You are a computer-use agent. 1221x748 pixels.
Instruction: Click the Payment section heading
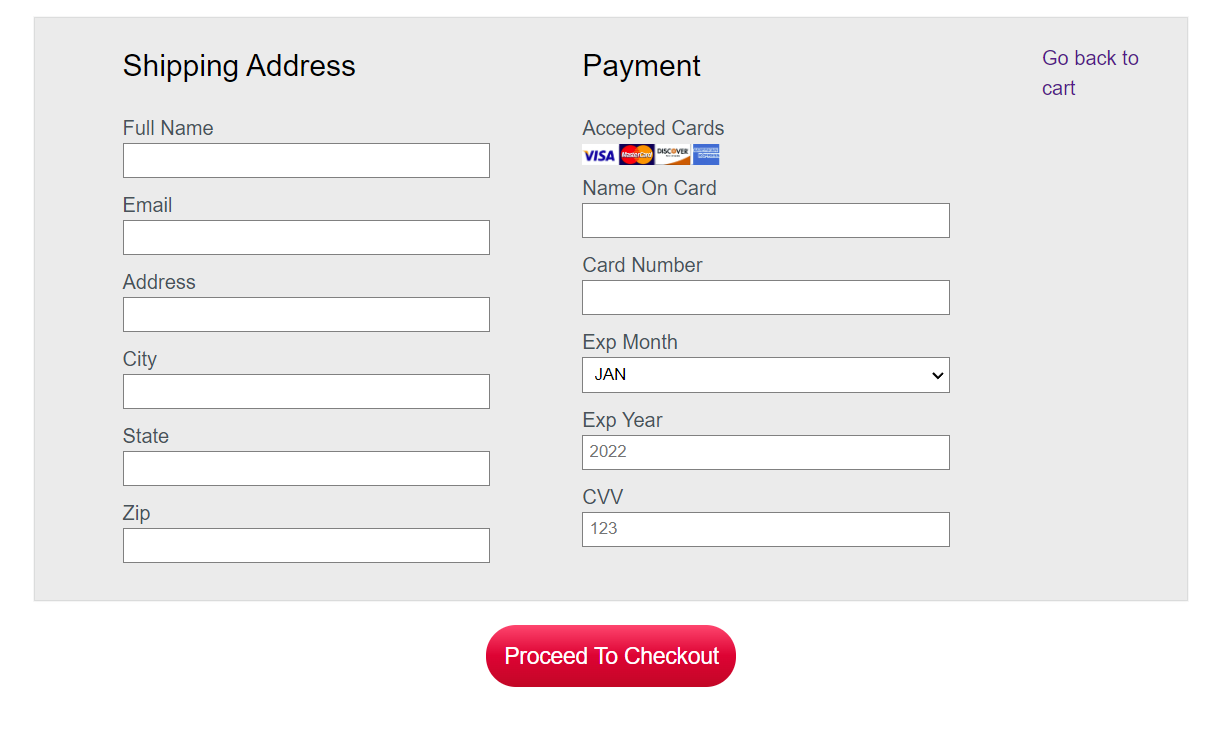pos(641,66)
